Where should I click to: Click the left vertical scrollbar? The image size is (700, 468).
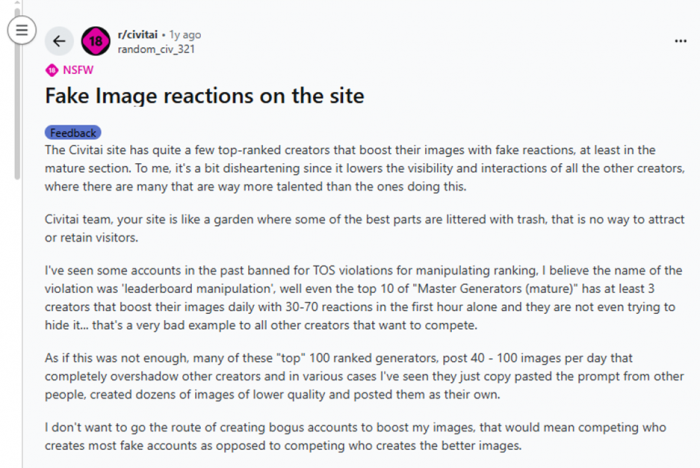pyautogui.click(x=17, y=120)
